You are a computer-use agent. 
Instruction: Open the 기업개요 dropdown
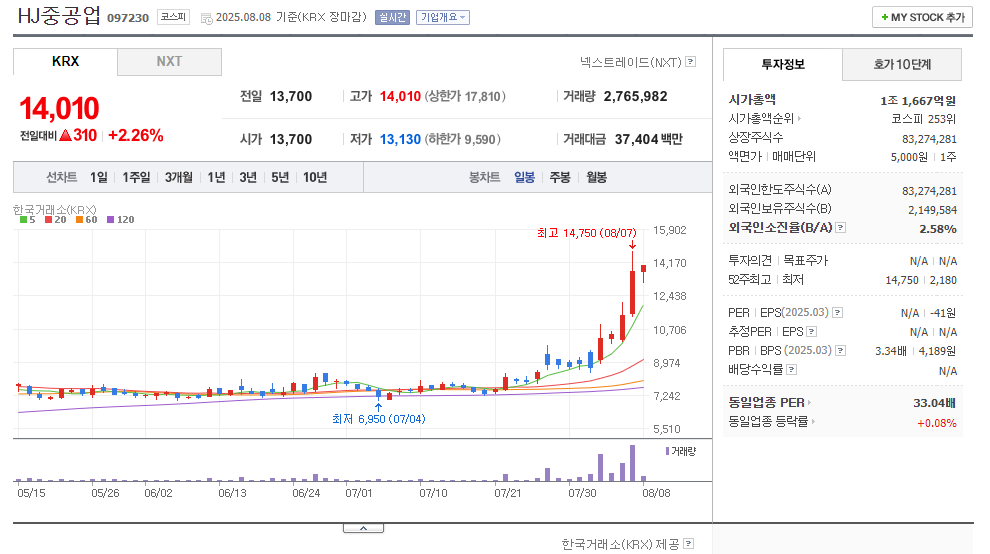click(443, 18)
